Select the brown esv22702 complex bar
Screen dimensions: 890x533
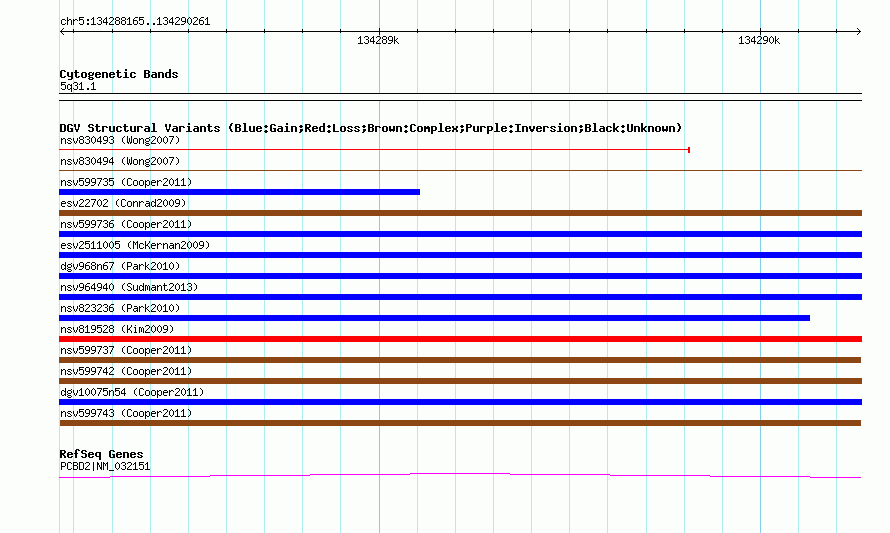460,213
